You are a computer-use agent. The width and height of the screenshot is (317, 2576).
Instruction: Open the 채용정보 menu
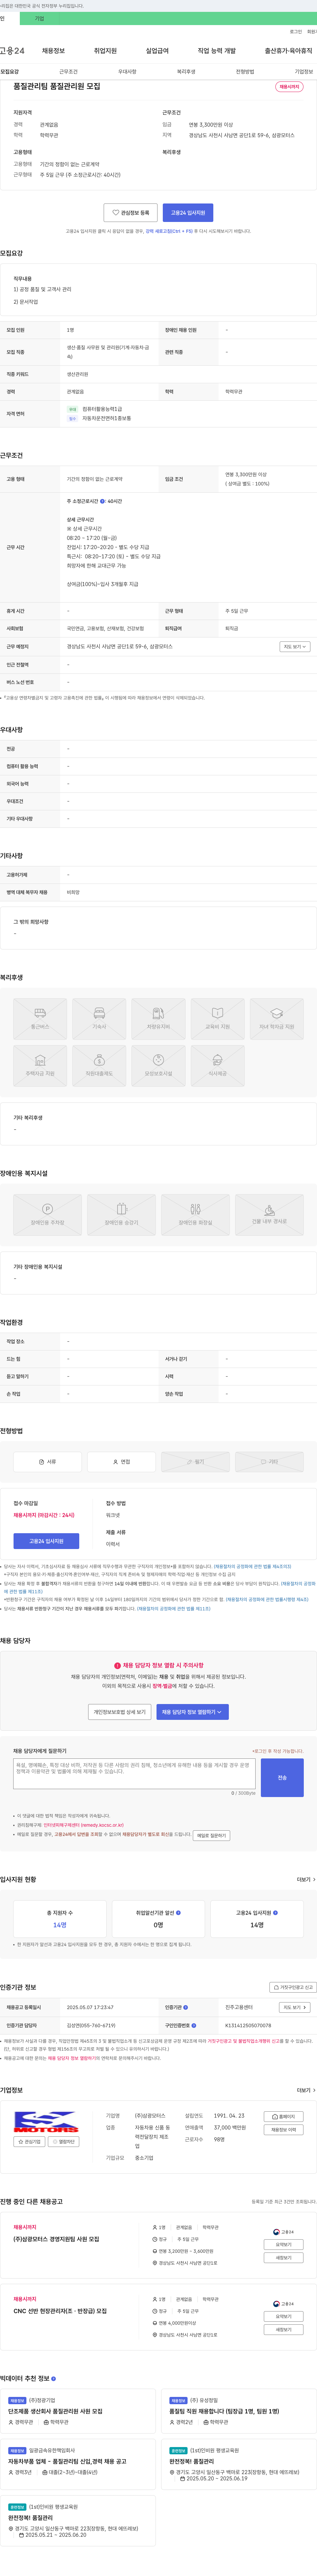[53, 51]
